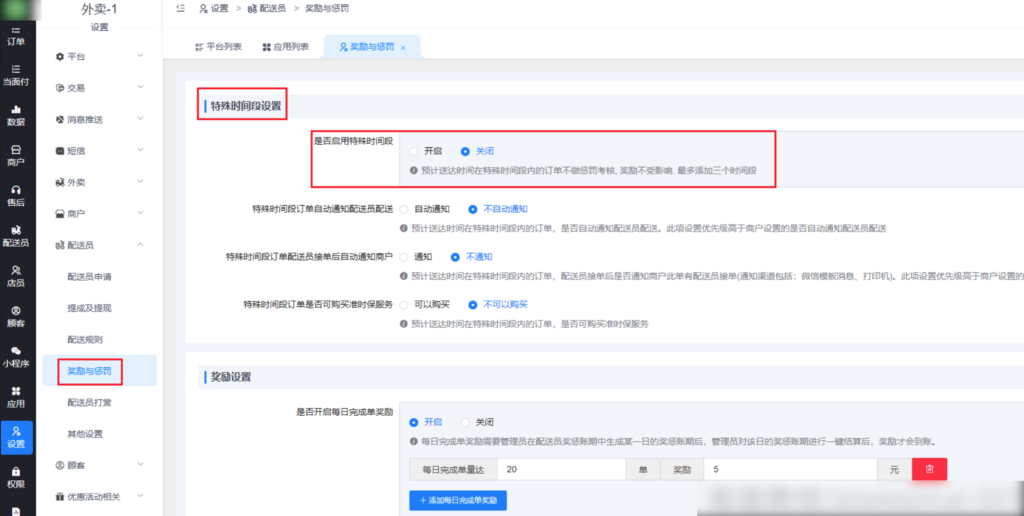Image resolution: width=1024 pixels, height=516 pixels.
Task: Open 其他设置 submenu item
Action: pyautogui.click(x=85, y=434)
